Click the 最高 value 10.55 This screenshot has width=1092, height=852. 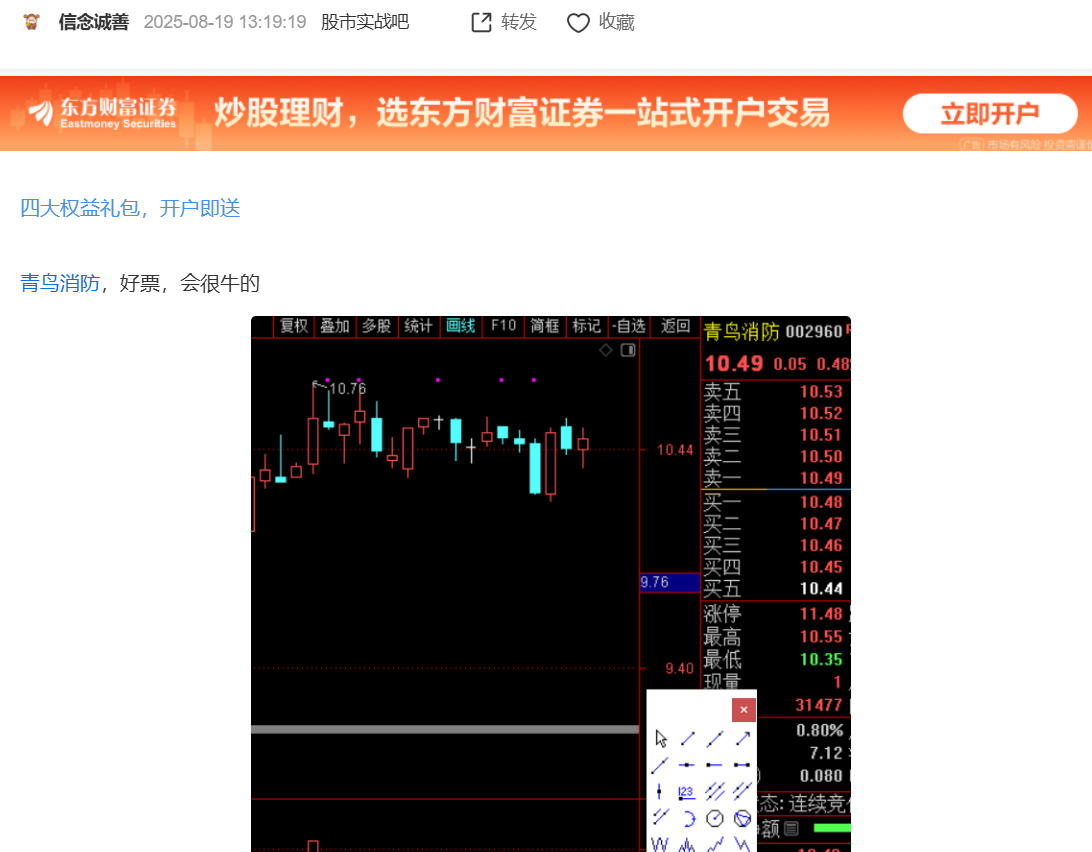[821, 637]
